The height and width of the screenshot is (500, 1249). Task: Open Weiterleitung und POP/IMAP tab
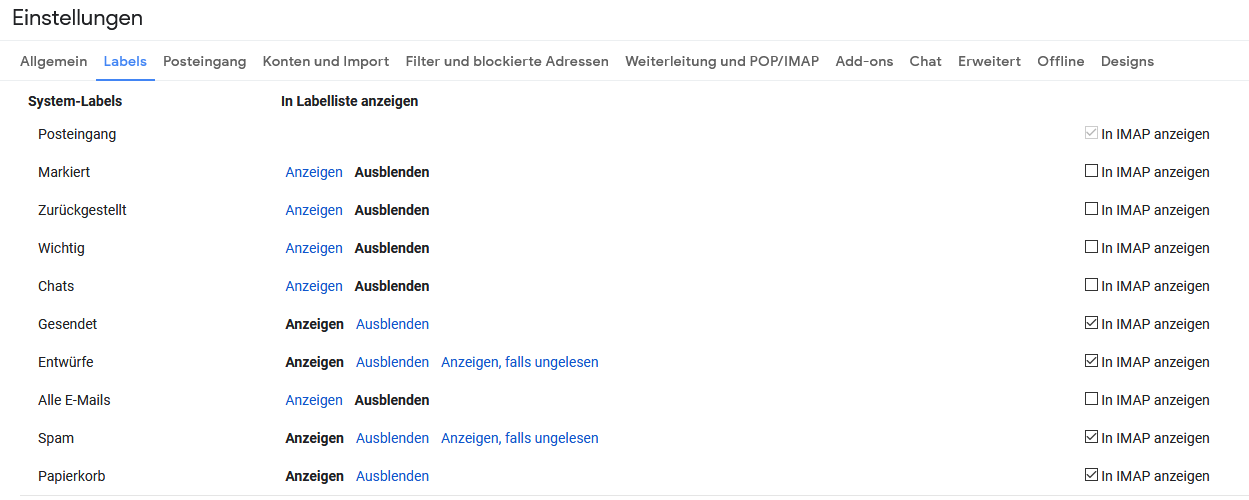(722, 61)
